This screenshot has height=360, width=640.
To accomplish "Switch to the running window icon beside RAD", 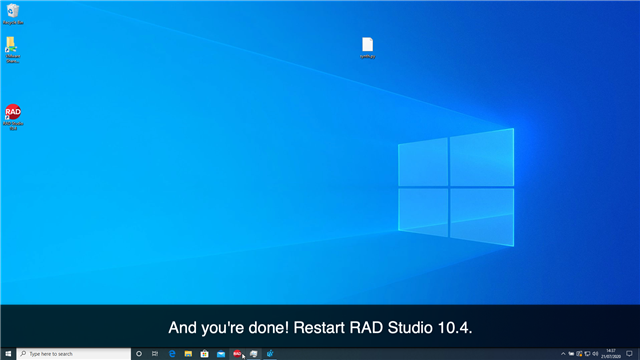I will [253, 354].
